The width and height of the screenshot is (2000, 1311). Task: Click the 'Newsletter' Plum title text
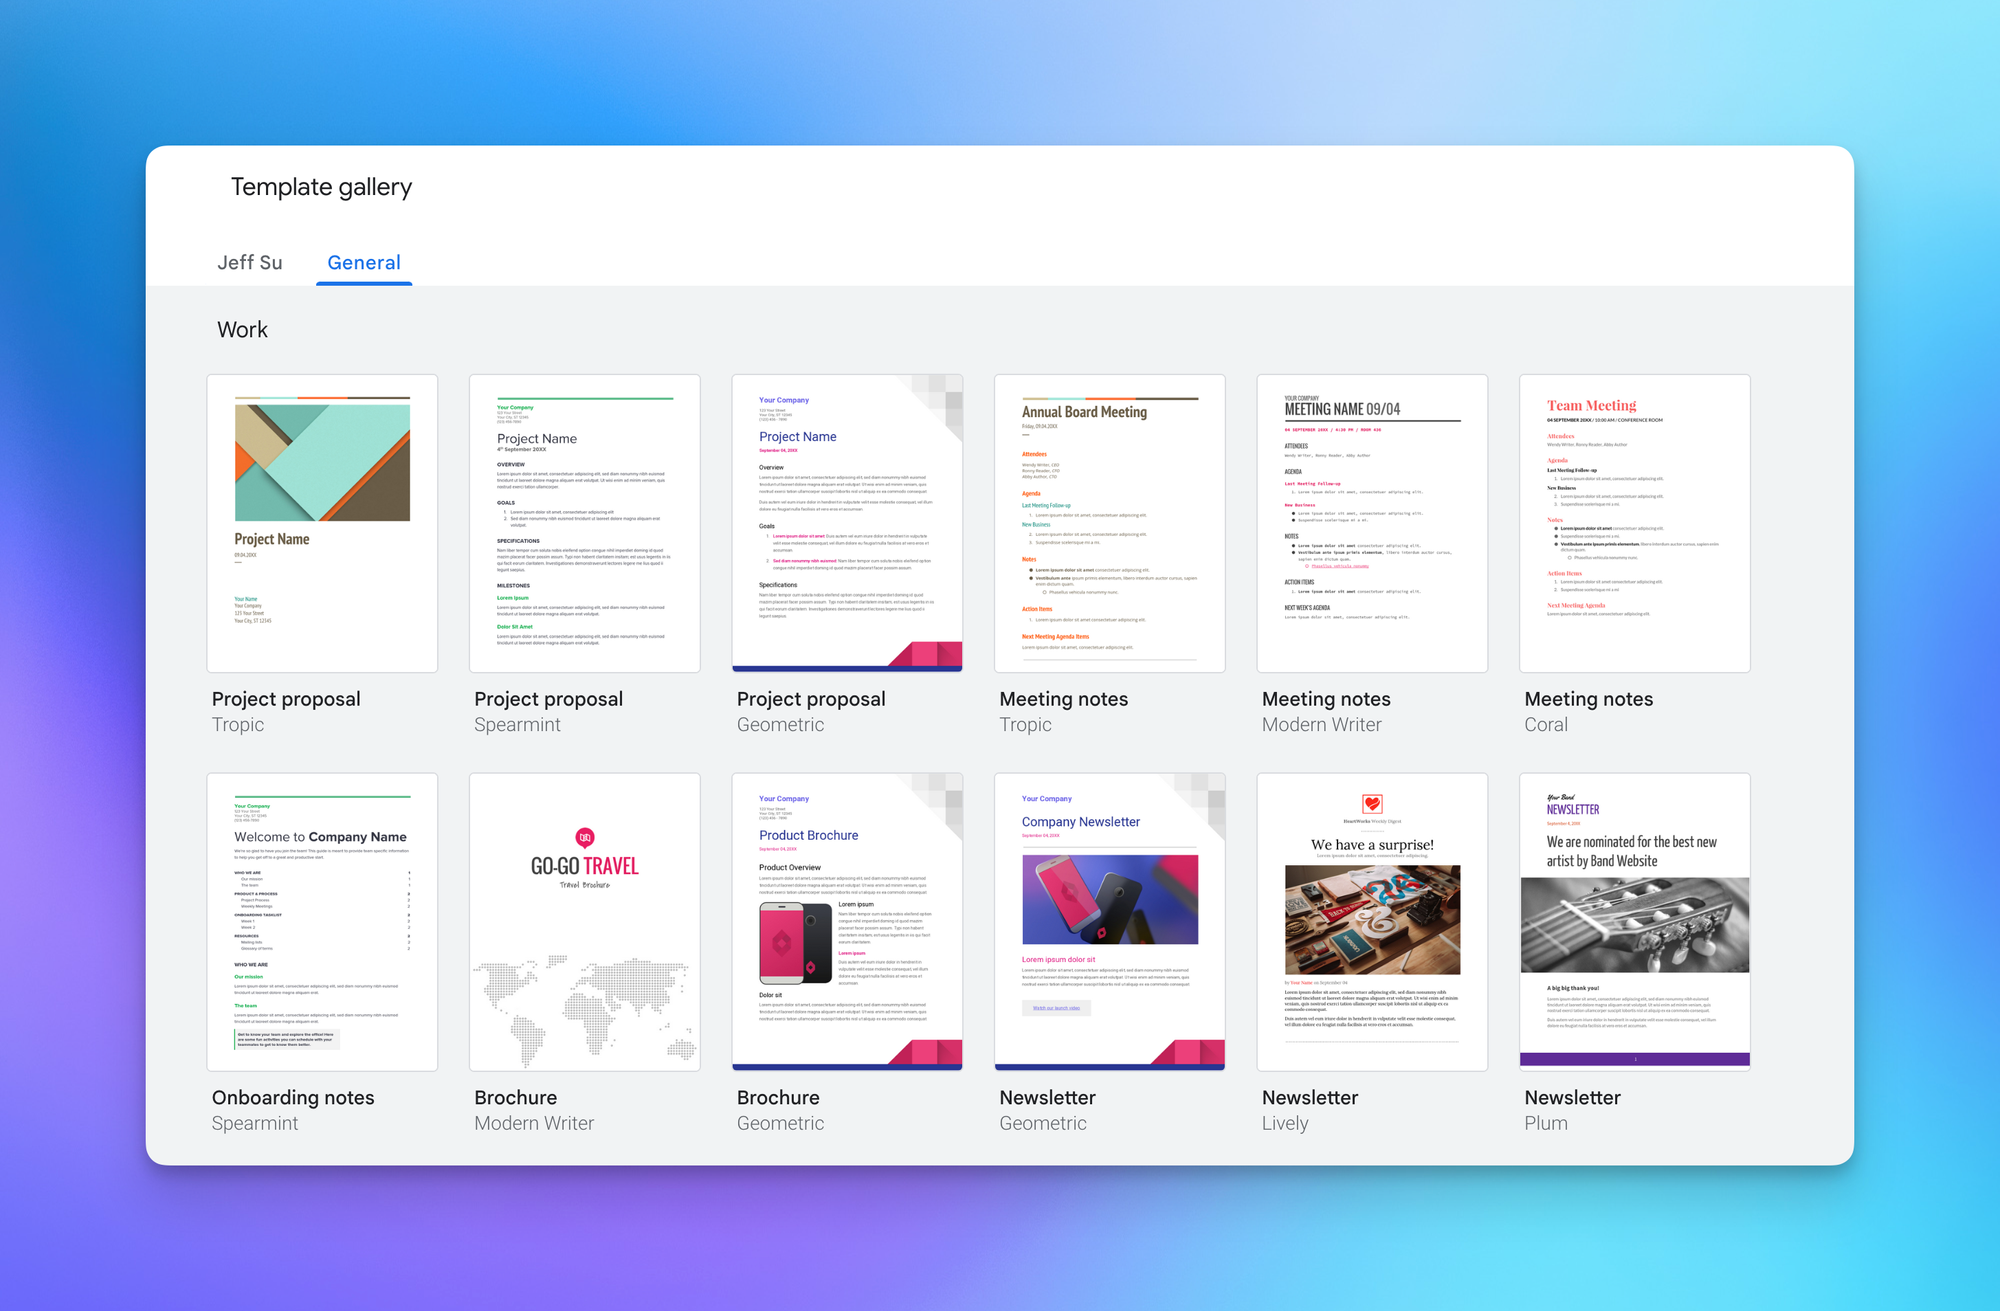pos(1572,1097)
